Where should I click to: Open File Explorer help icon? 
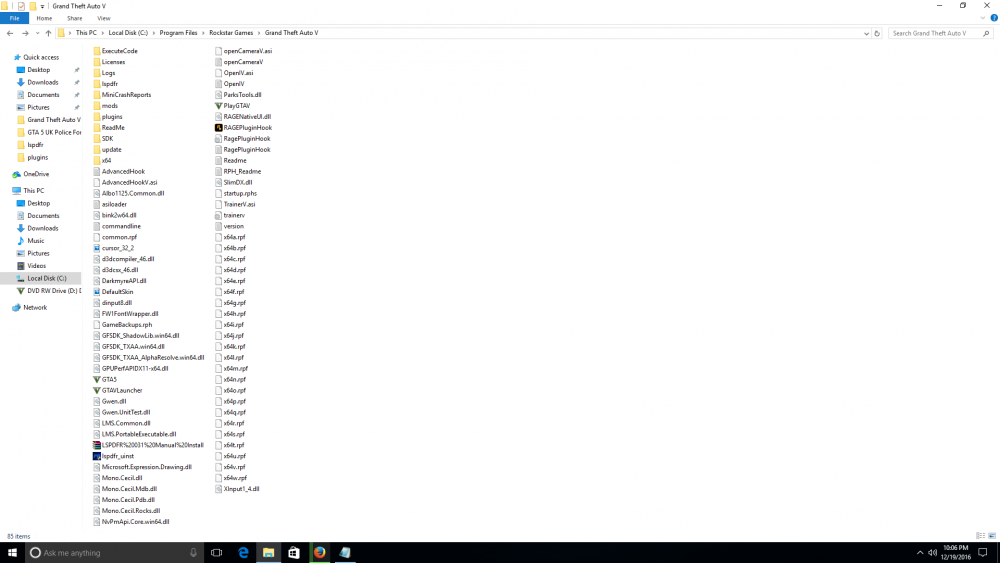[x=994, y=18]
